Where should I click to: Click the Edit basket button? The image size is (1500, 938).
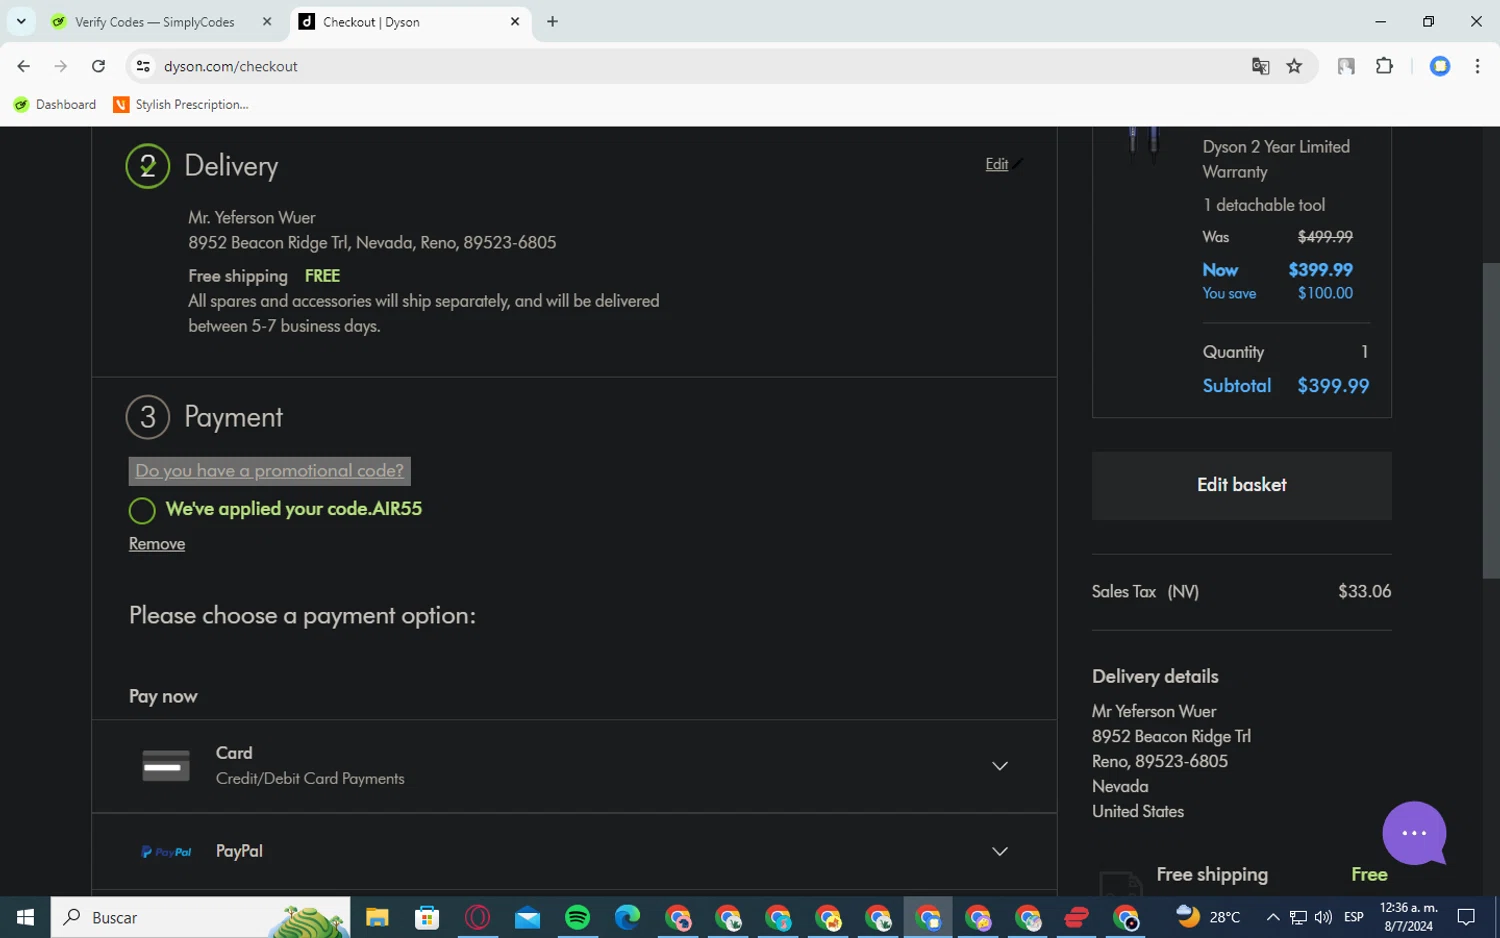pos(1241,485)
